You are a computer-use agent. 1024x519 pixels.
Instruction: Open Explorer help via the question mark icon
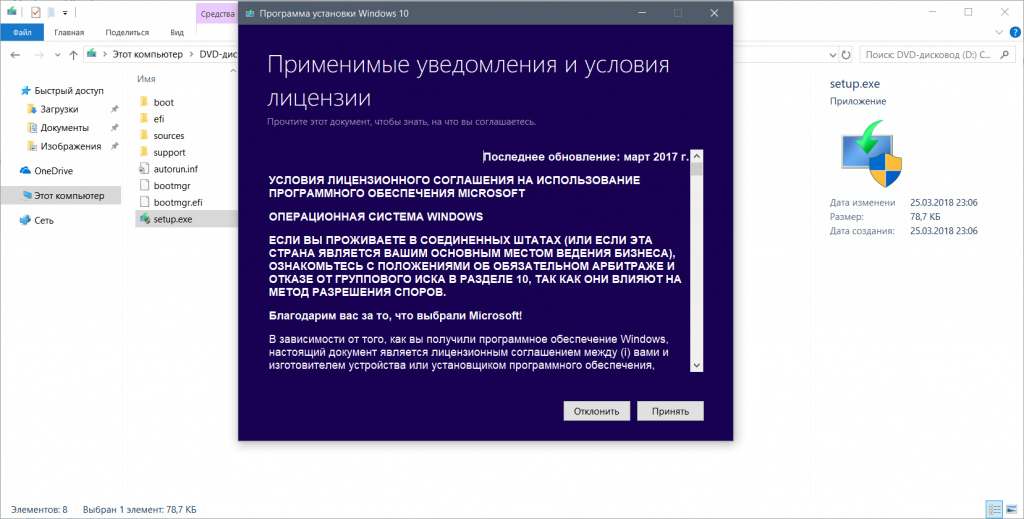coord(1016,32)
